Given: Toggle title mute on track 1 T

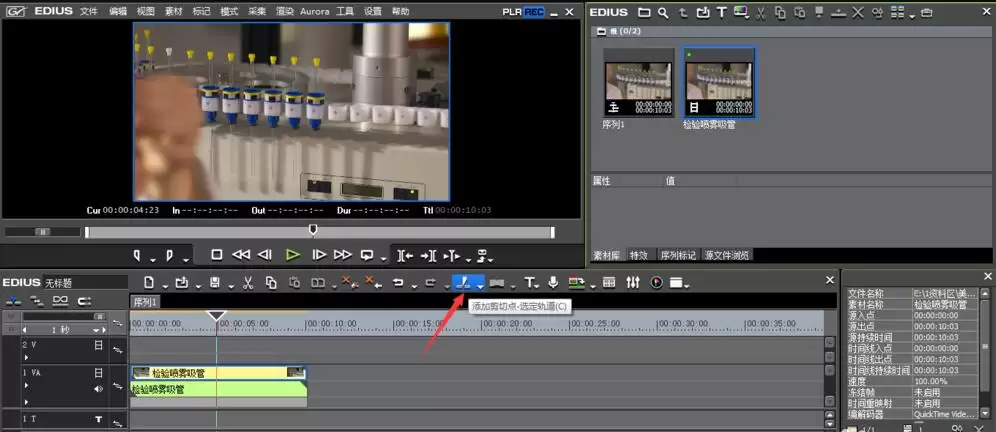Looking at the screenshot, I should 98,419.
